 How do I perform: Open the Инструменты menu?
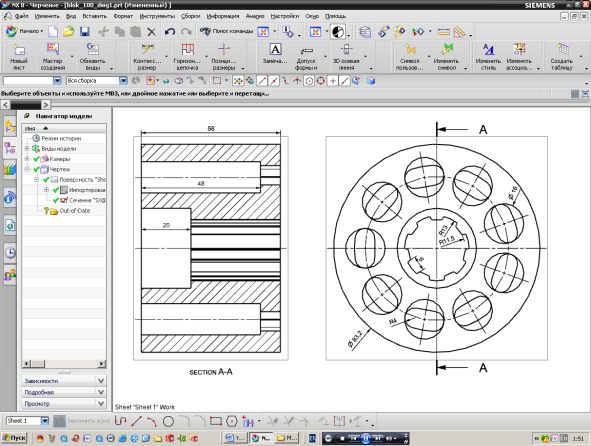click(x=157, y=16)
